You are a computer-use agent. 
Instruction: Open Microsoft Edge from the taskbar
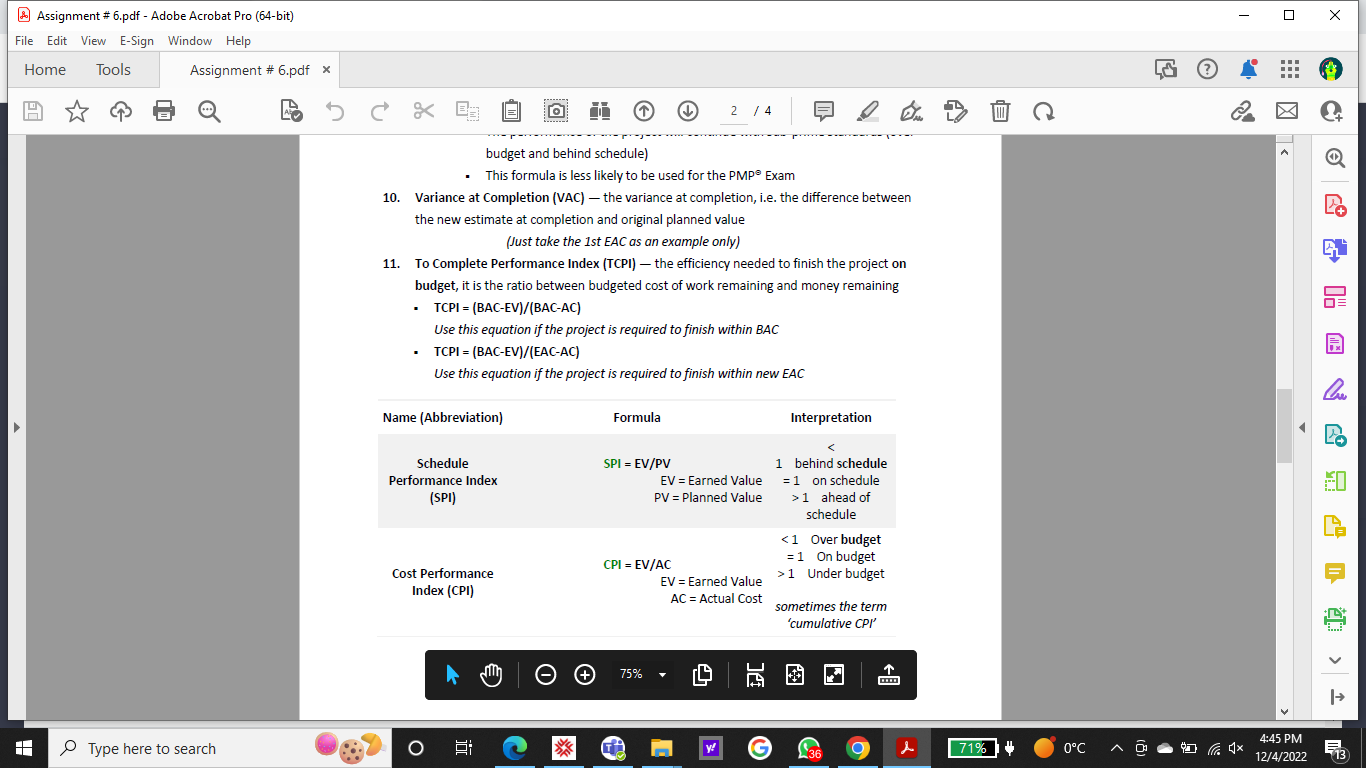[514, 748]
